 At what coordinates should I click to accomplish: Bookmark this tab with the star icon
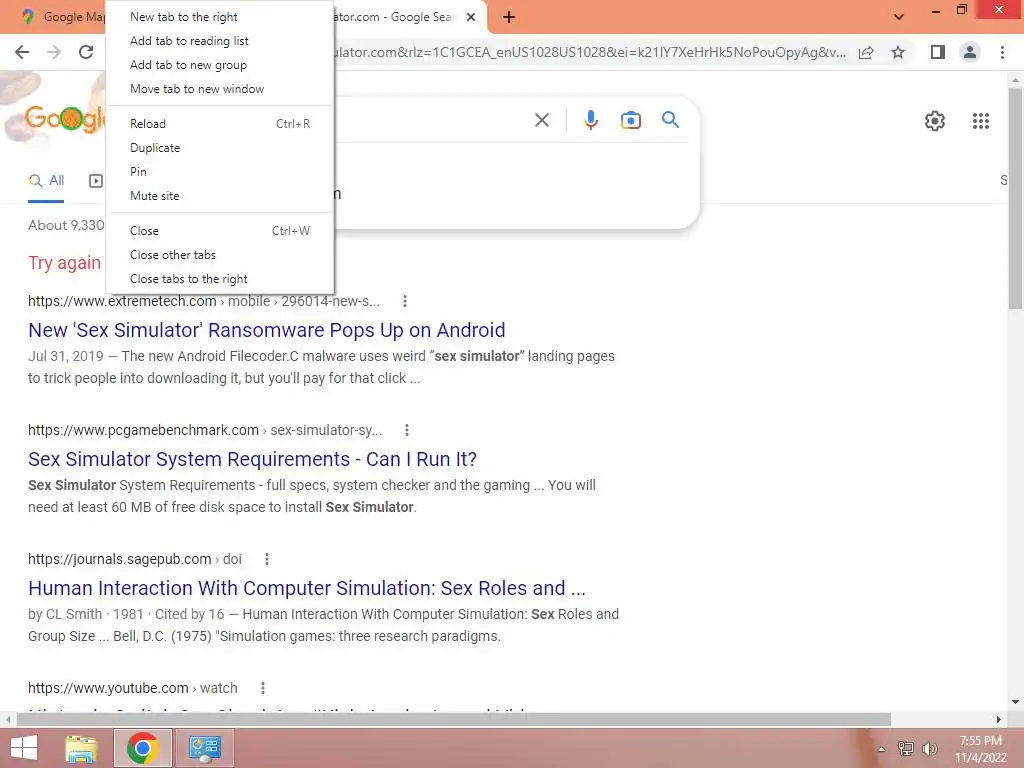pyautogui.click(x=898, y=52)
